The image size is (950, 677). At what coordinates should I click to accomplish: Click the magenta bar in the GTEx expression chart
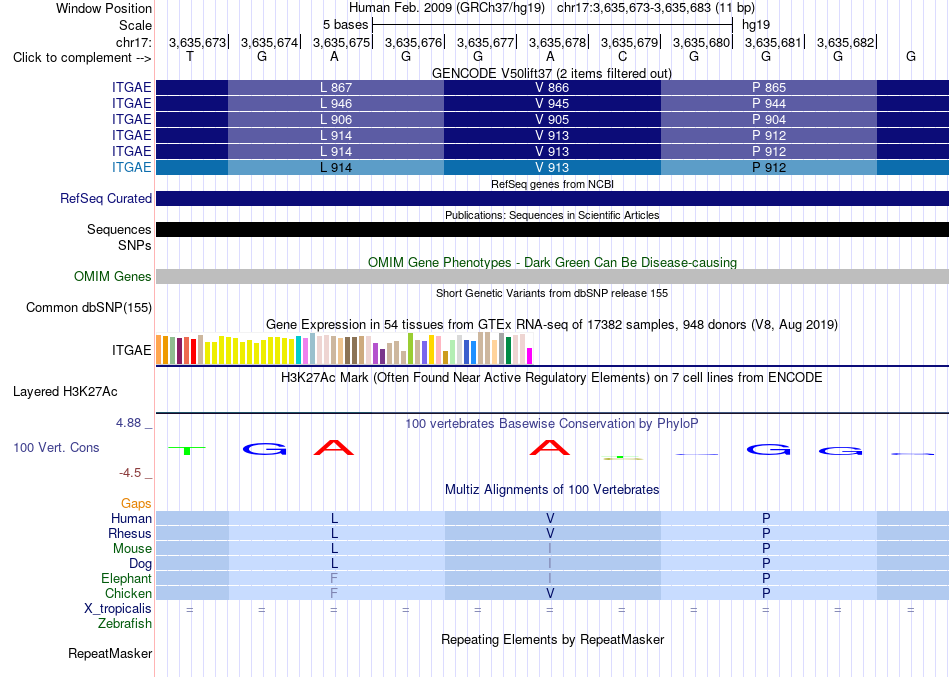530,356
